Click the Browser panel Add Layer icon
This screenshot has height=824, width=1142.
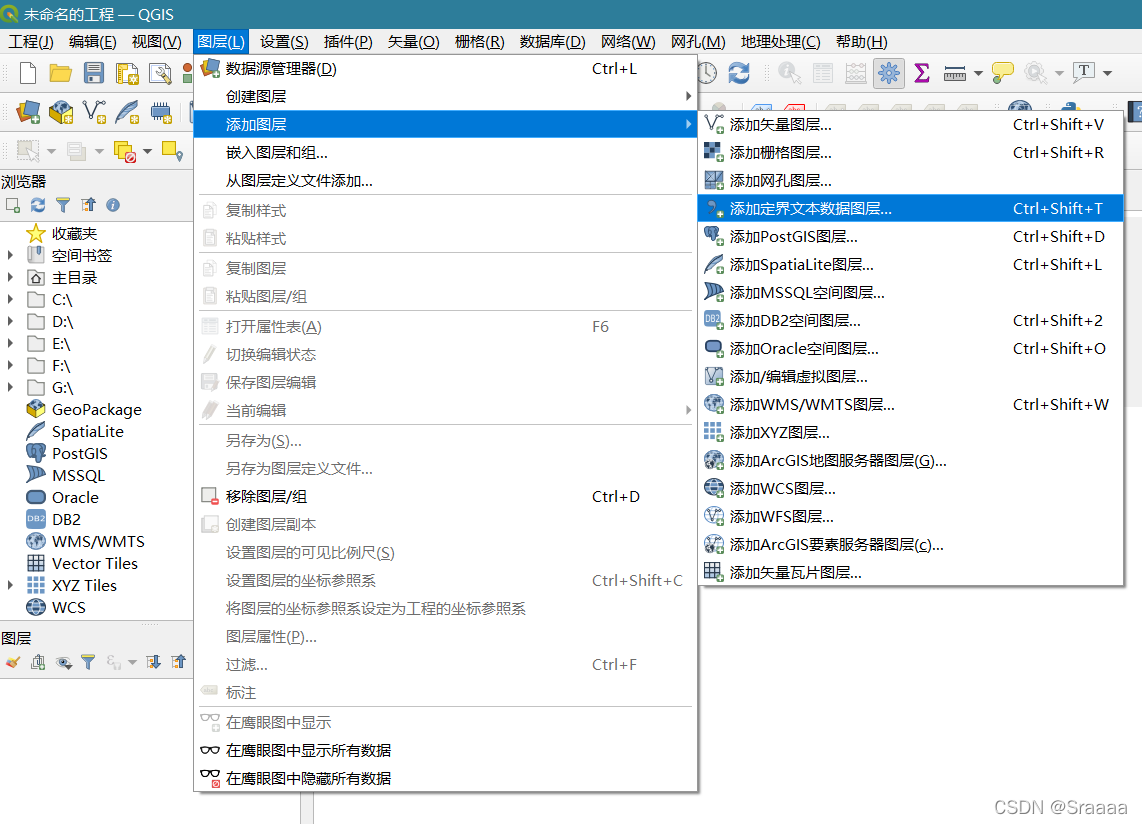[x=12, y=205]
